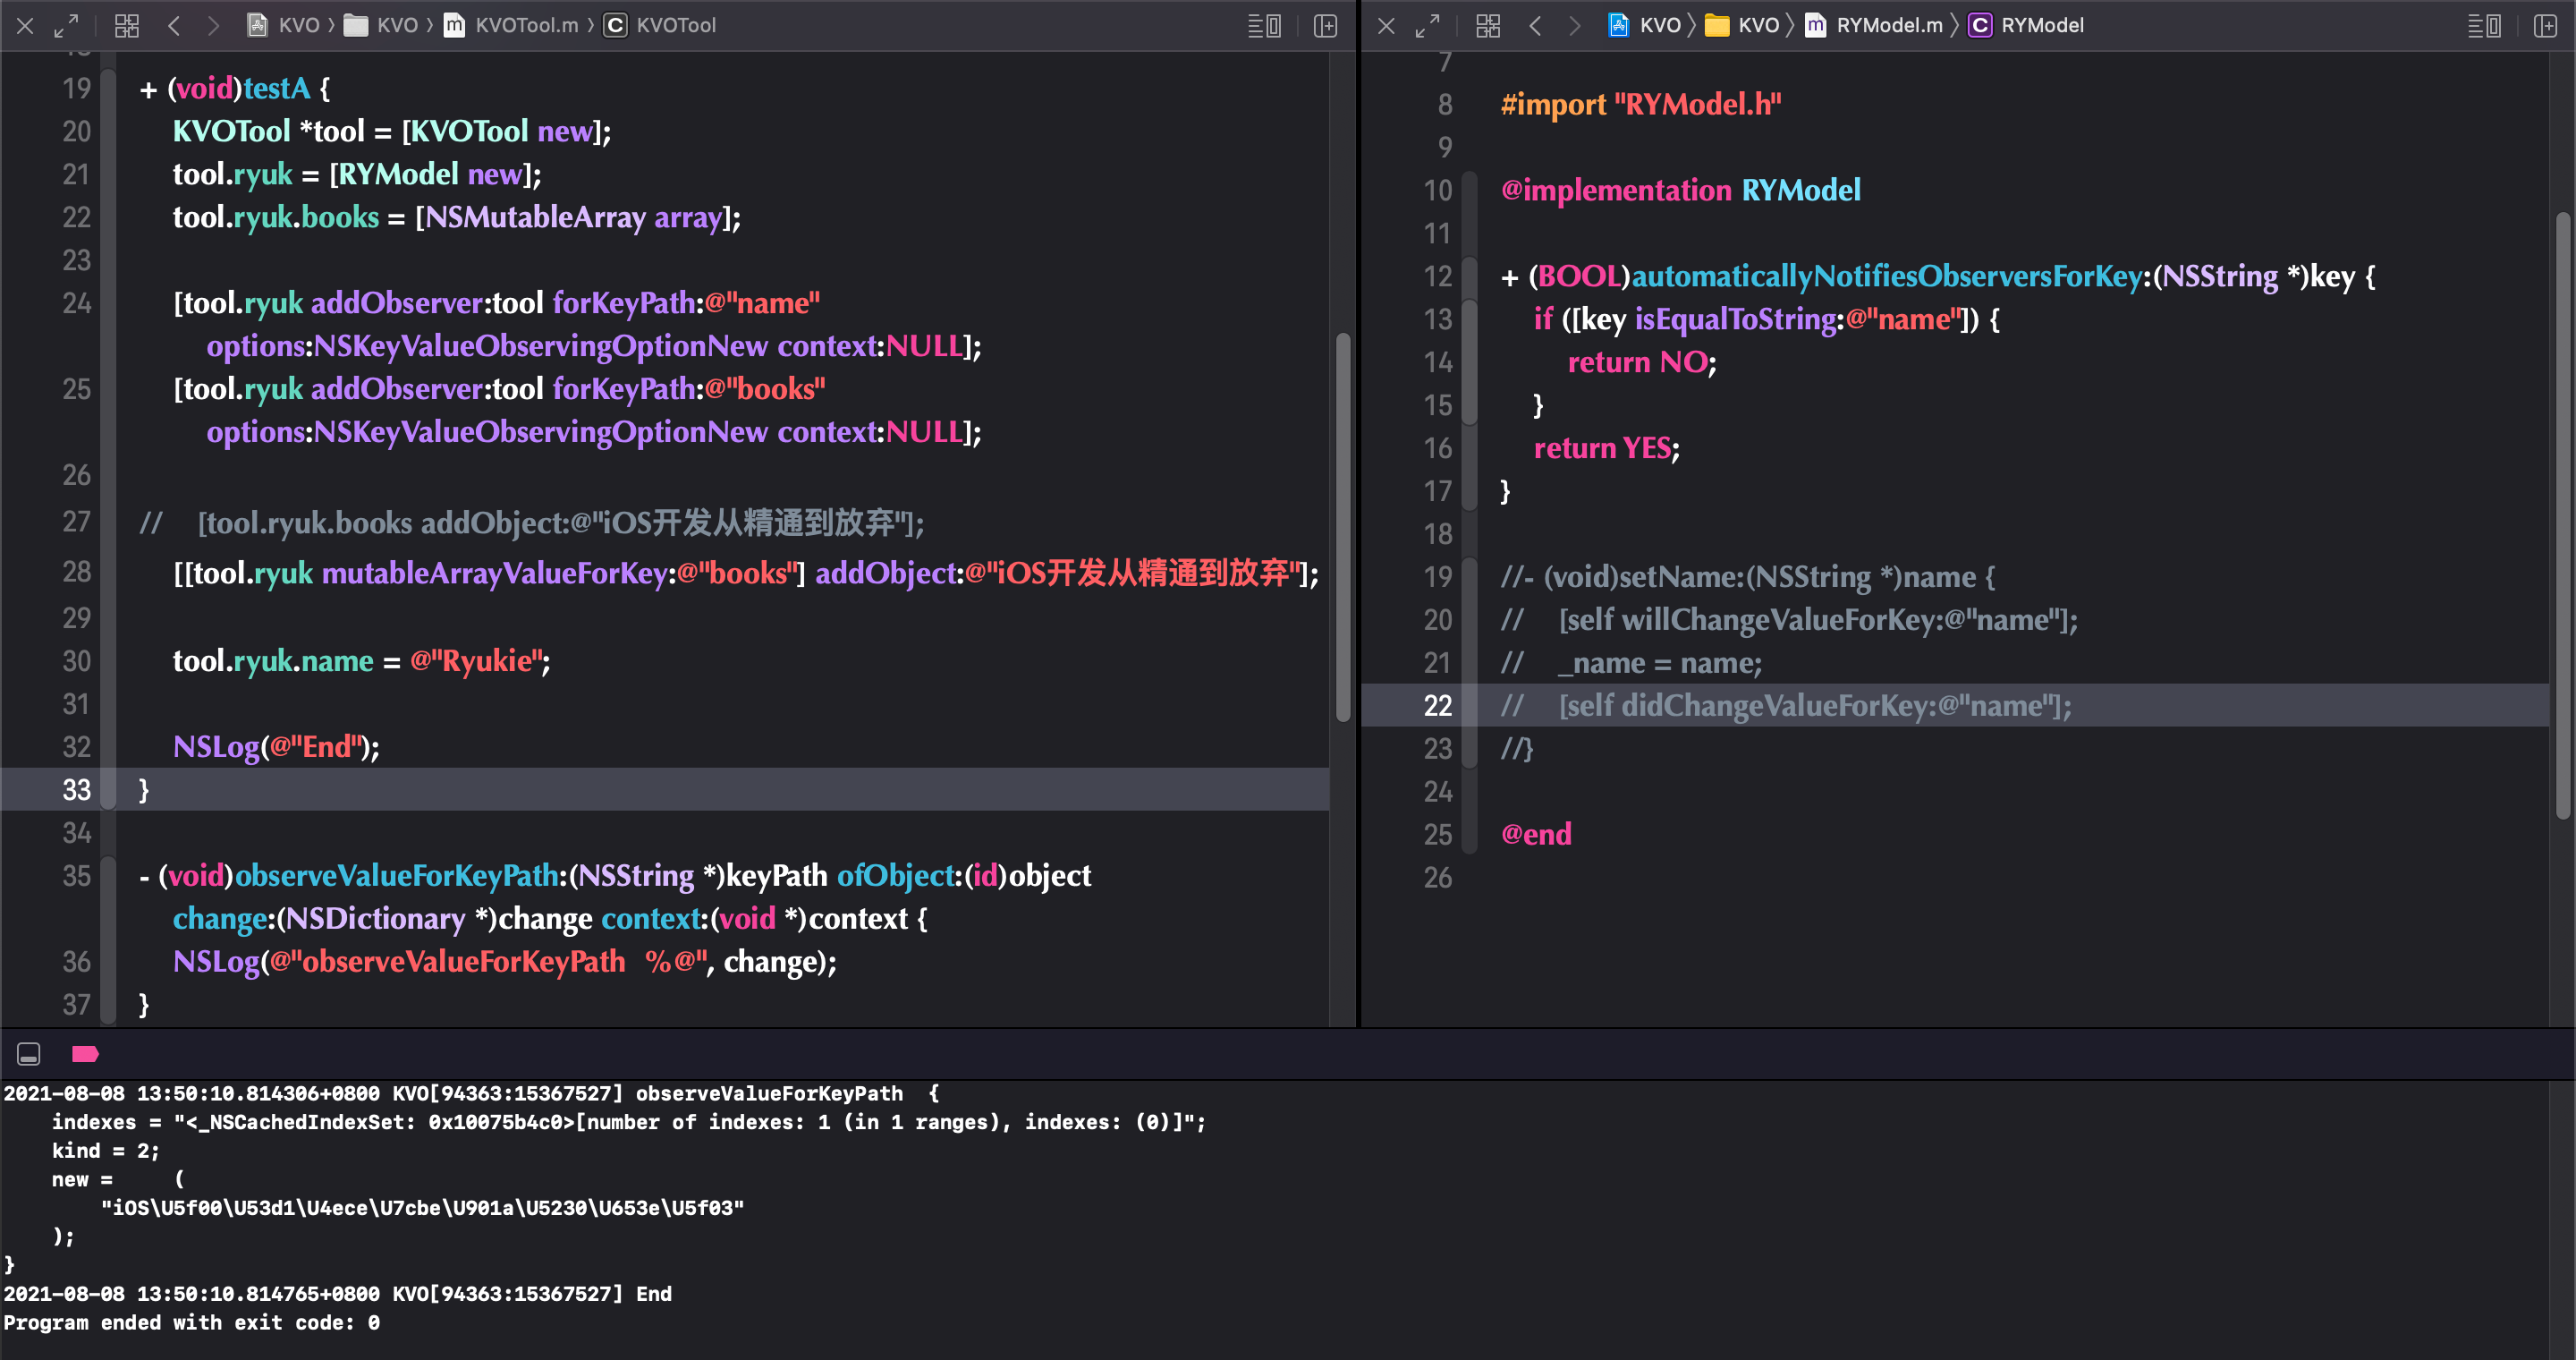
Task: Go forward in left editor history
Action: coord(212,26)
